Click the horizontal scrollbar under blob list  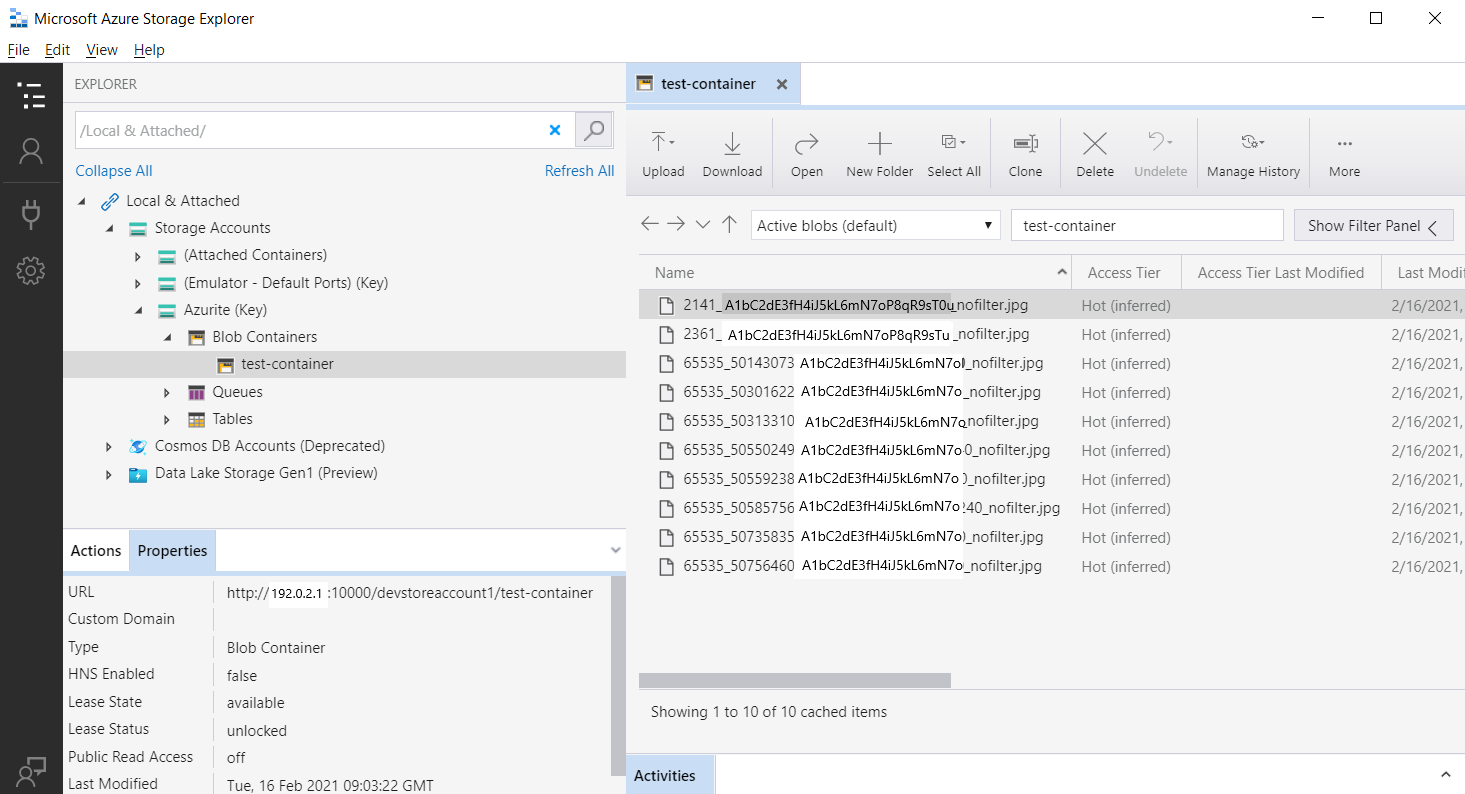pyautogui.click(x=795, y=681)
